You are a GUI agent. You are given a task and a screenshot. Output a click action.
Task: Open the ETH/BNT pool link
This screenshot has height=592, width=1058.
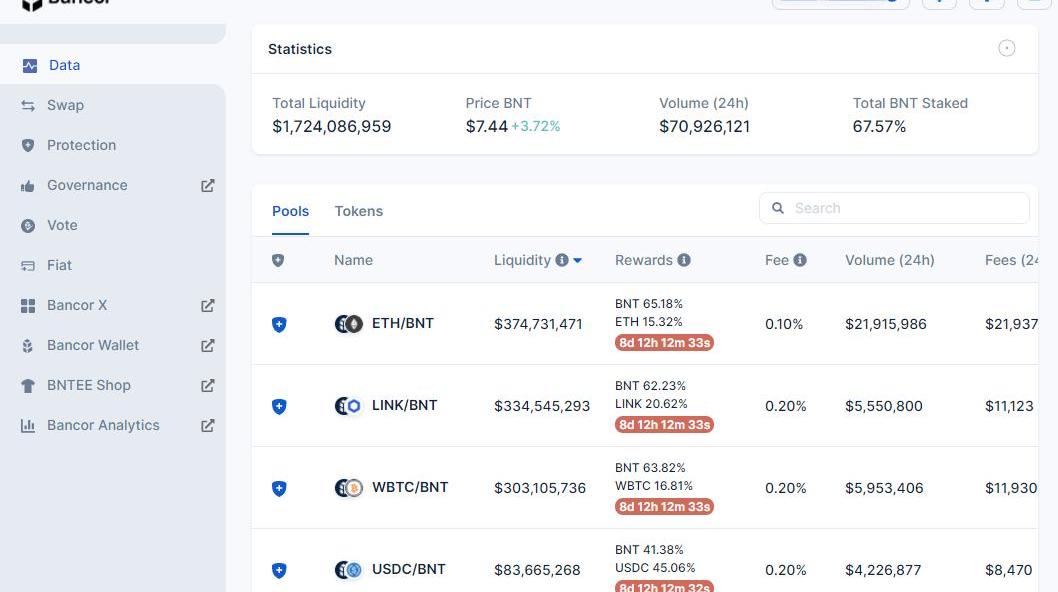click(x=402, y=323)
